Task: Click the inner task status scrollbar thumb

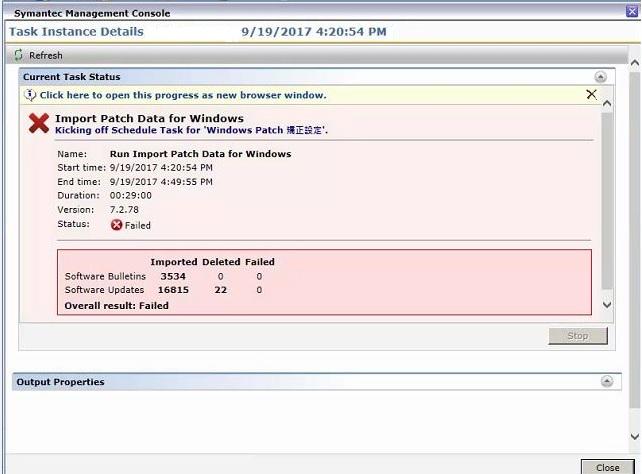Action: 607,201
